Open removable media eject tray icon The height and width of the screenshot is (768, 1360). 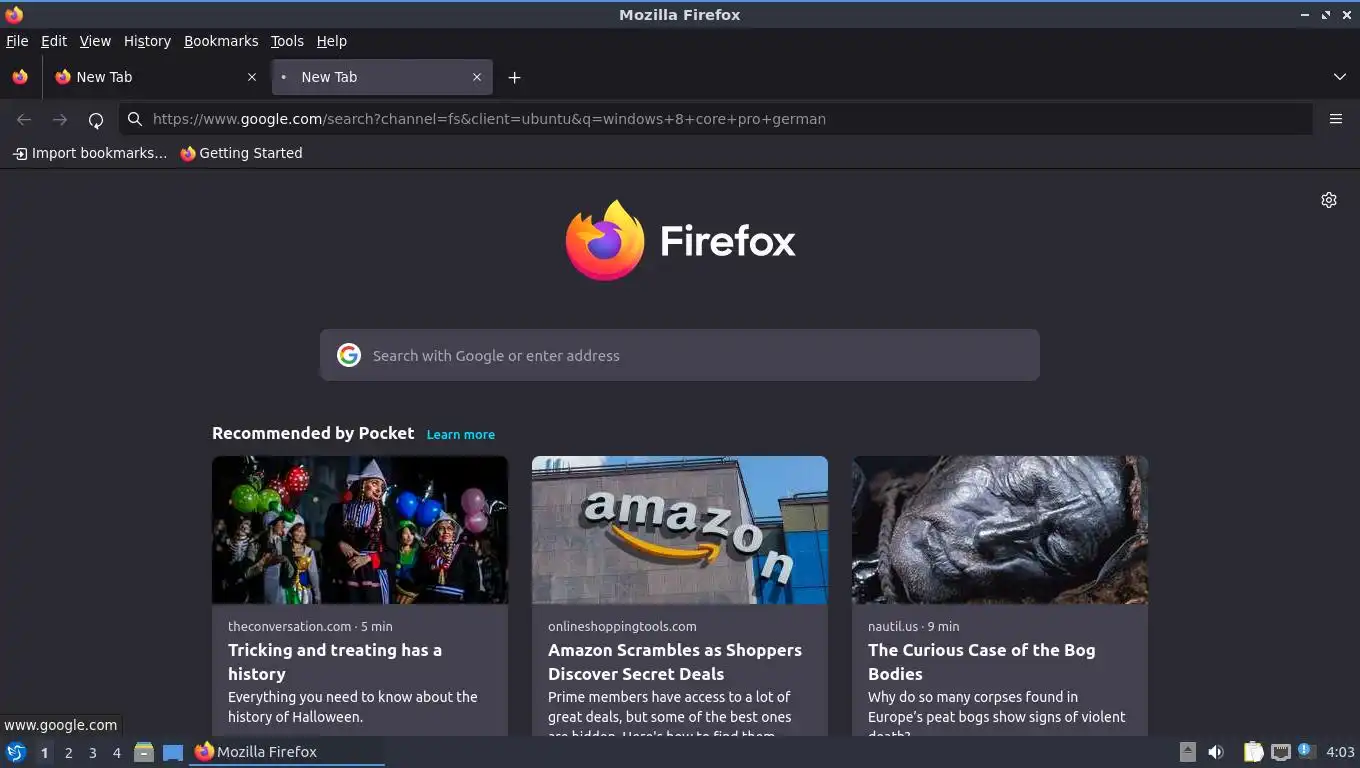tap(1187, 752)
